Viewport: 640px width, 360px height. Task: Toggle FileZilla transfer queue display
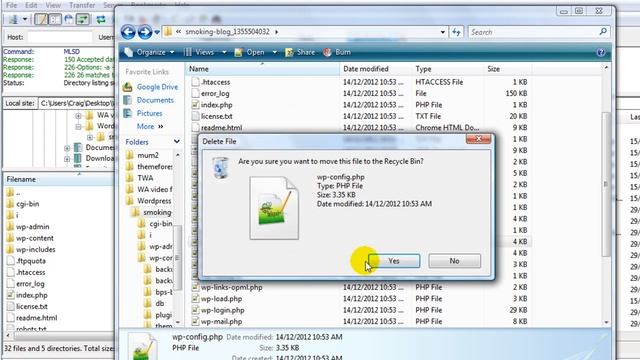tap(83, 19)
